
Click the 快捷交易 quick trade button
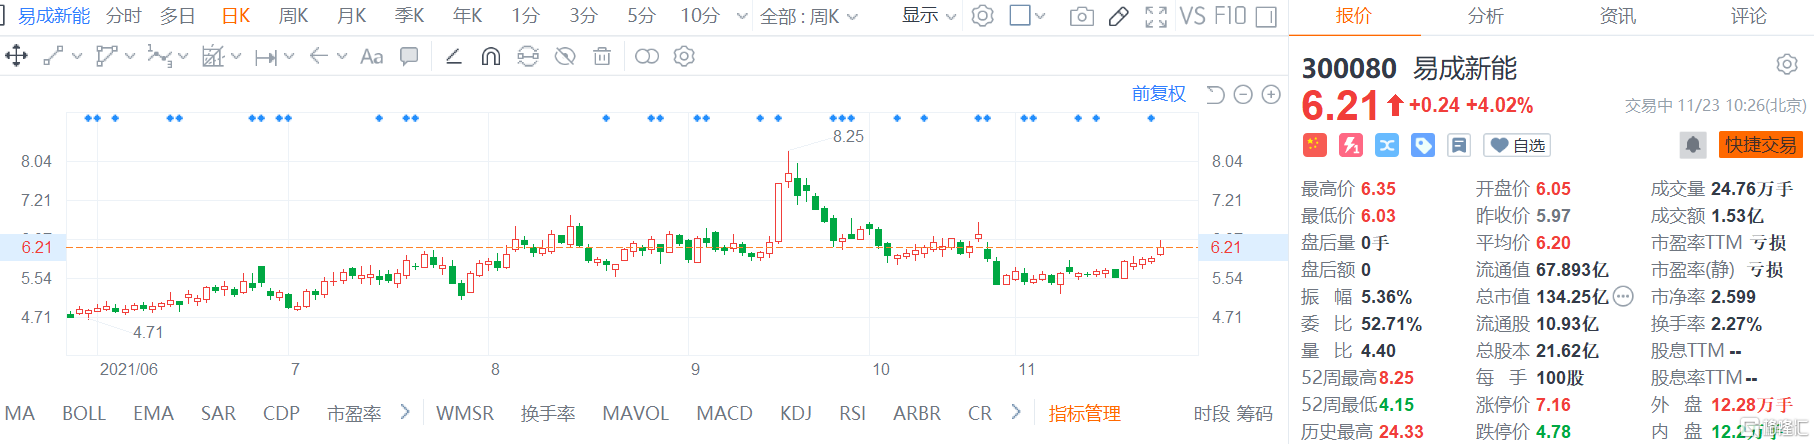point(1761,145)
